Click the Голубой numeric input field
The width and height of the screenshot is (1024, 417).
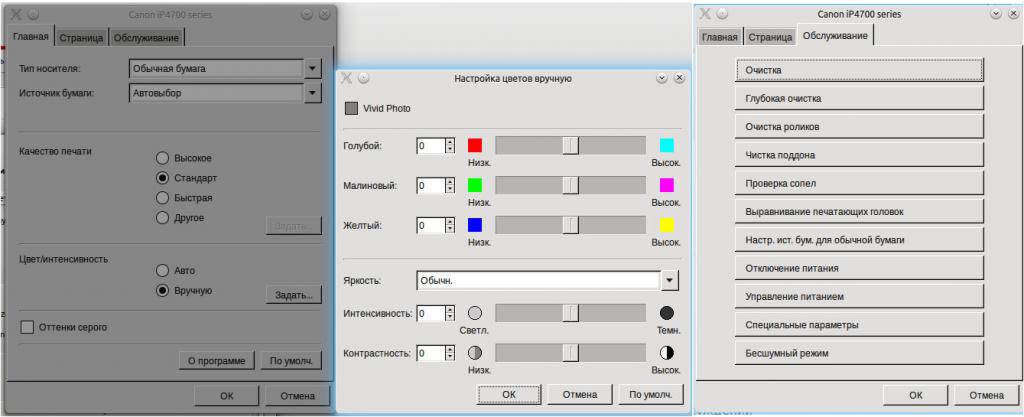[x=430, y=146]
